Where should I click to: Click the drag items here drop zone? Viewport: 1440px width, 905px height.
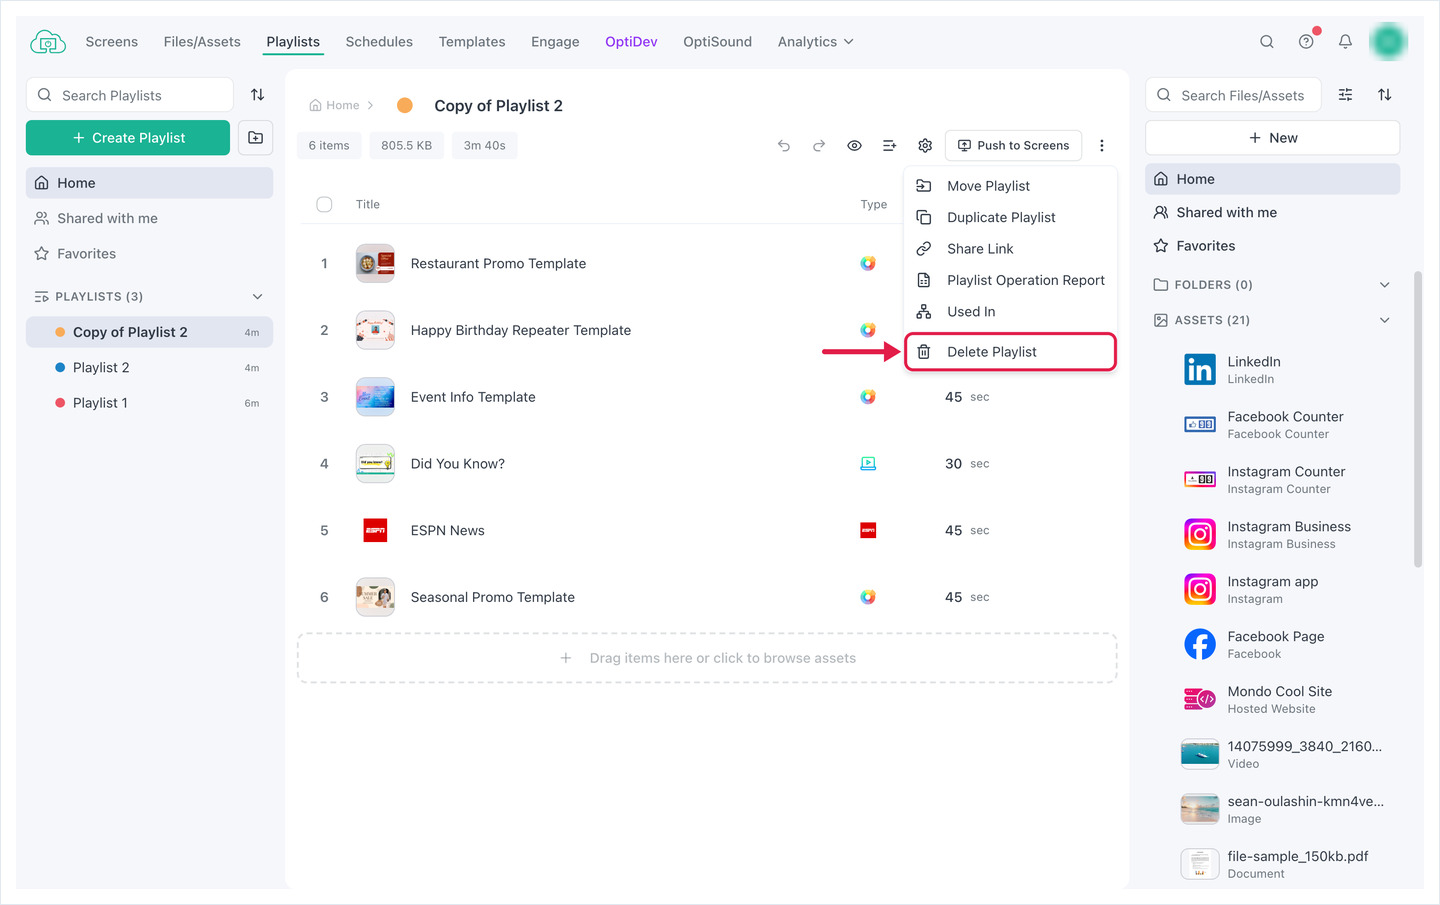click(x=707, y=658)
